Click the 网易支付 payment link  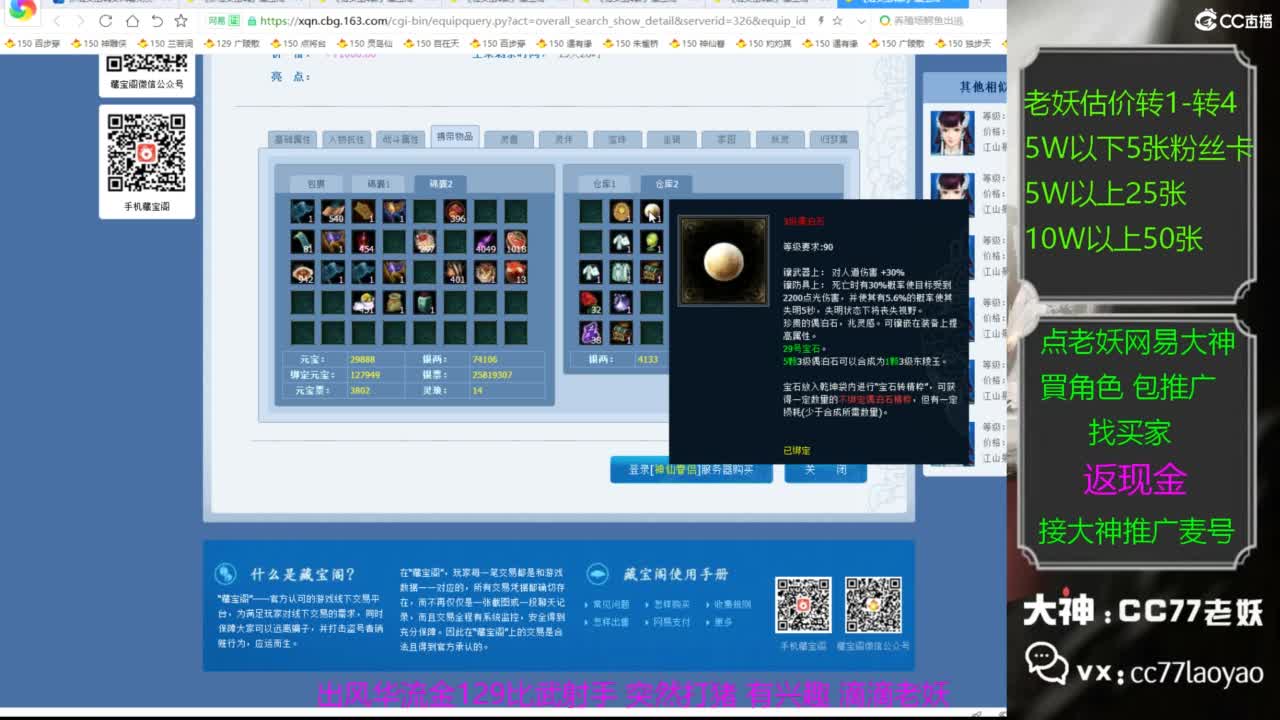click(672, 620)
